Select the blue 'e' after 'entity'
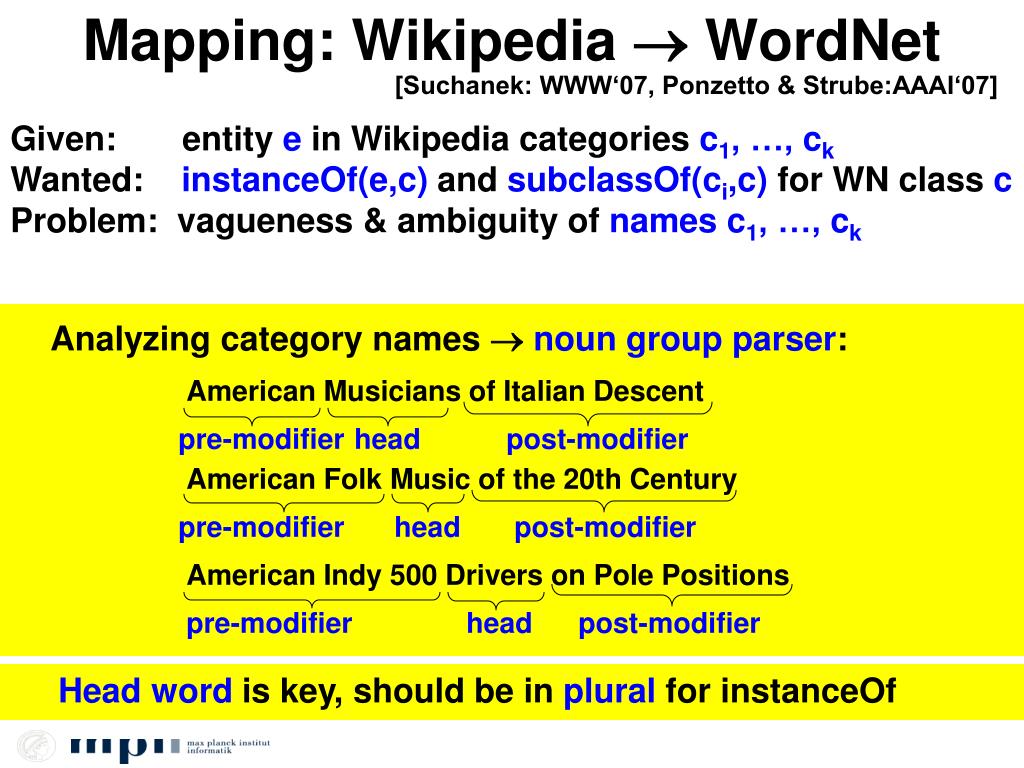1024x768 pixels. coord(292,140)
